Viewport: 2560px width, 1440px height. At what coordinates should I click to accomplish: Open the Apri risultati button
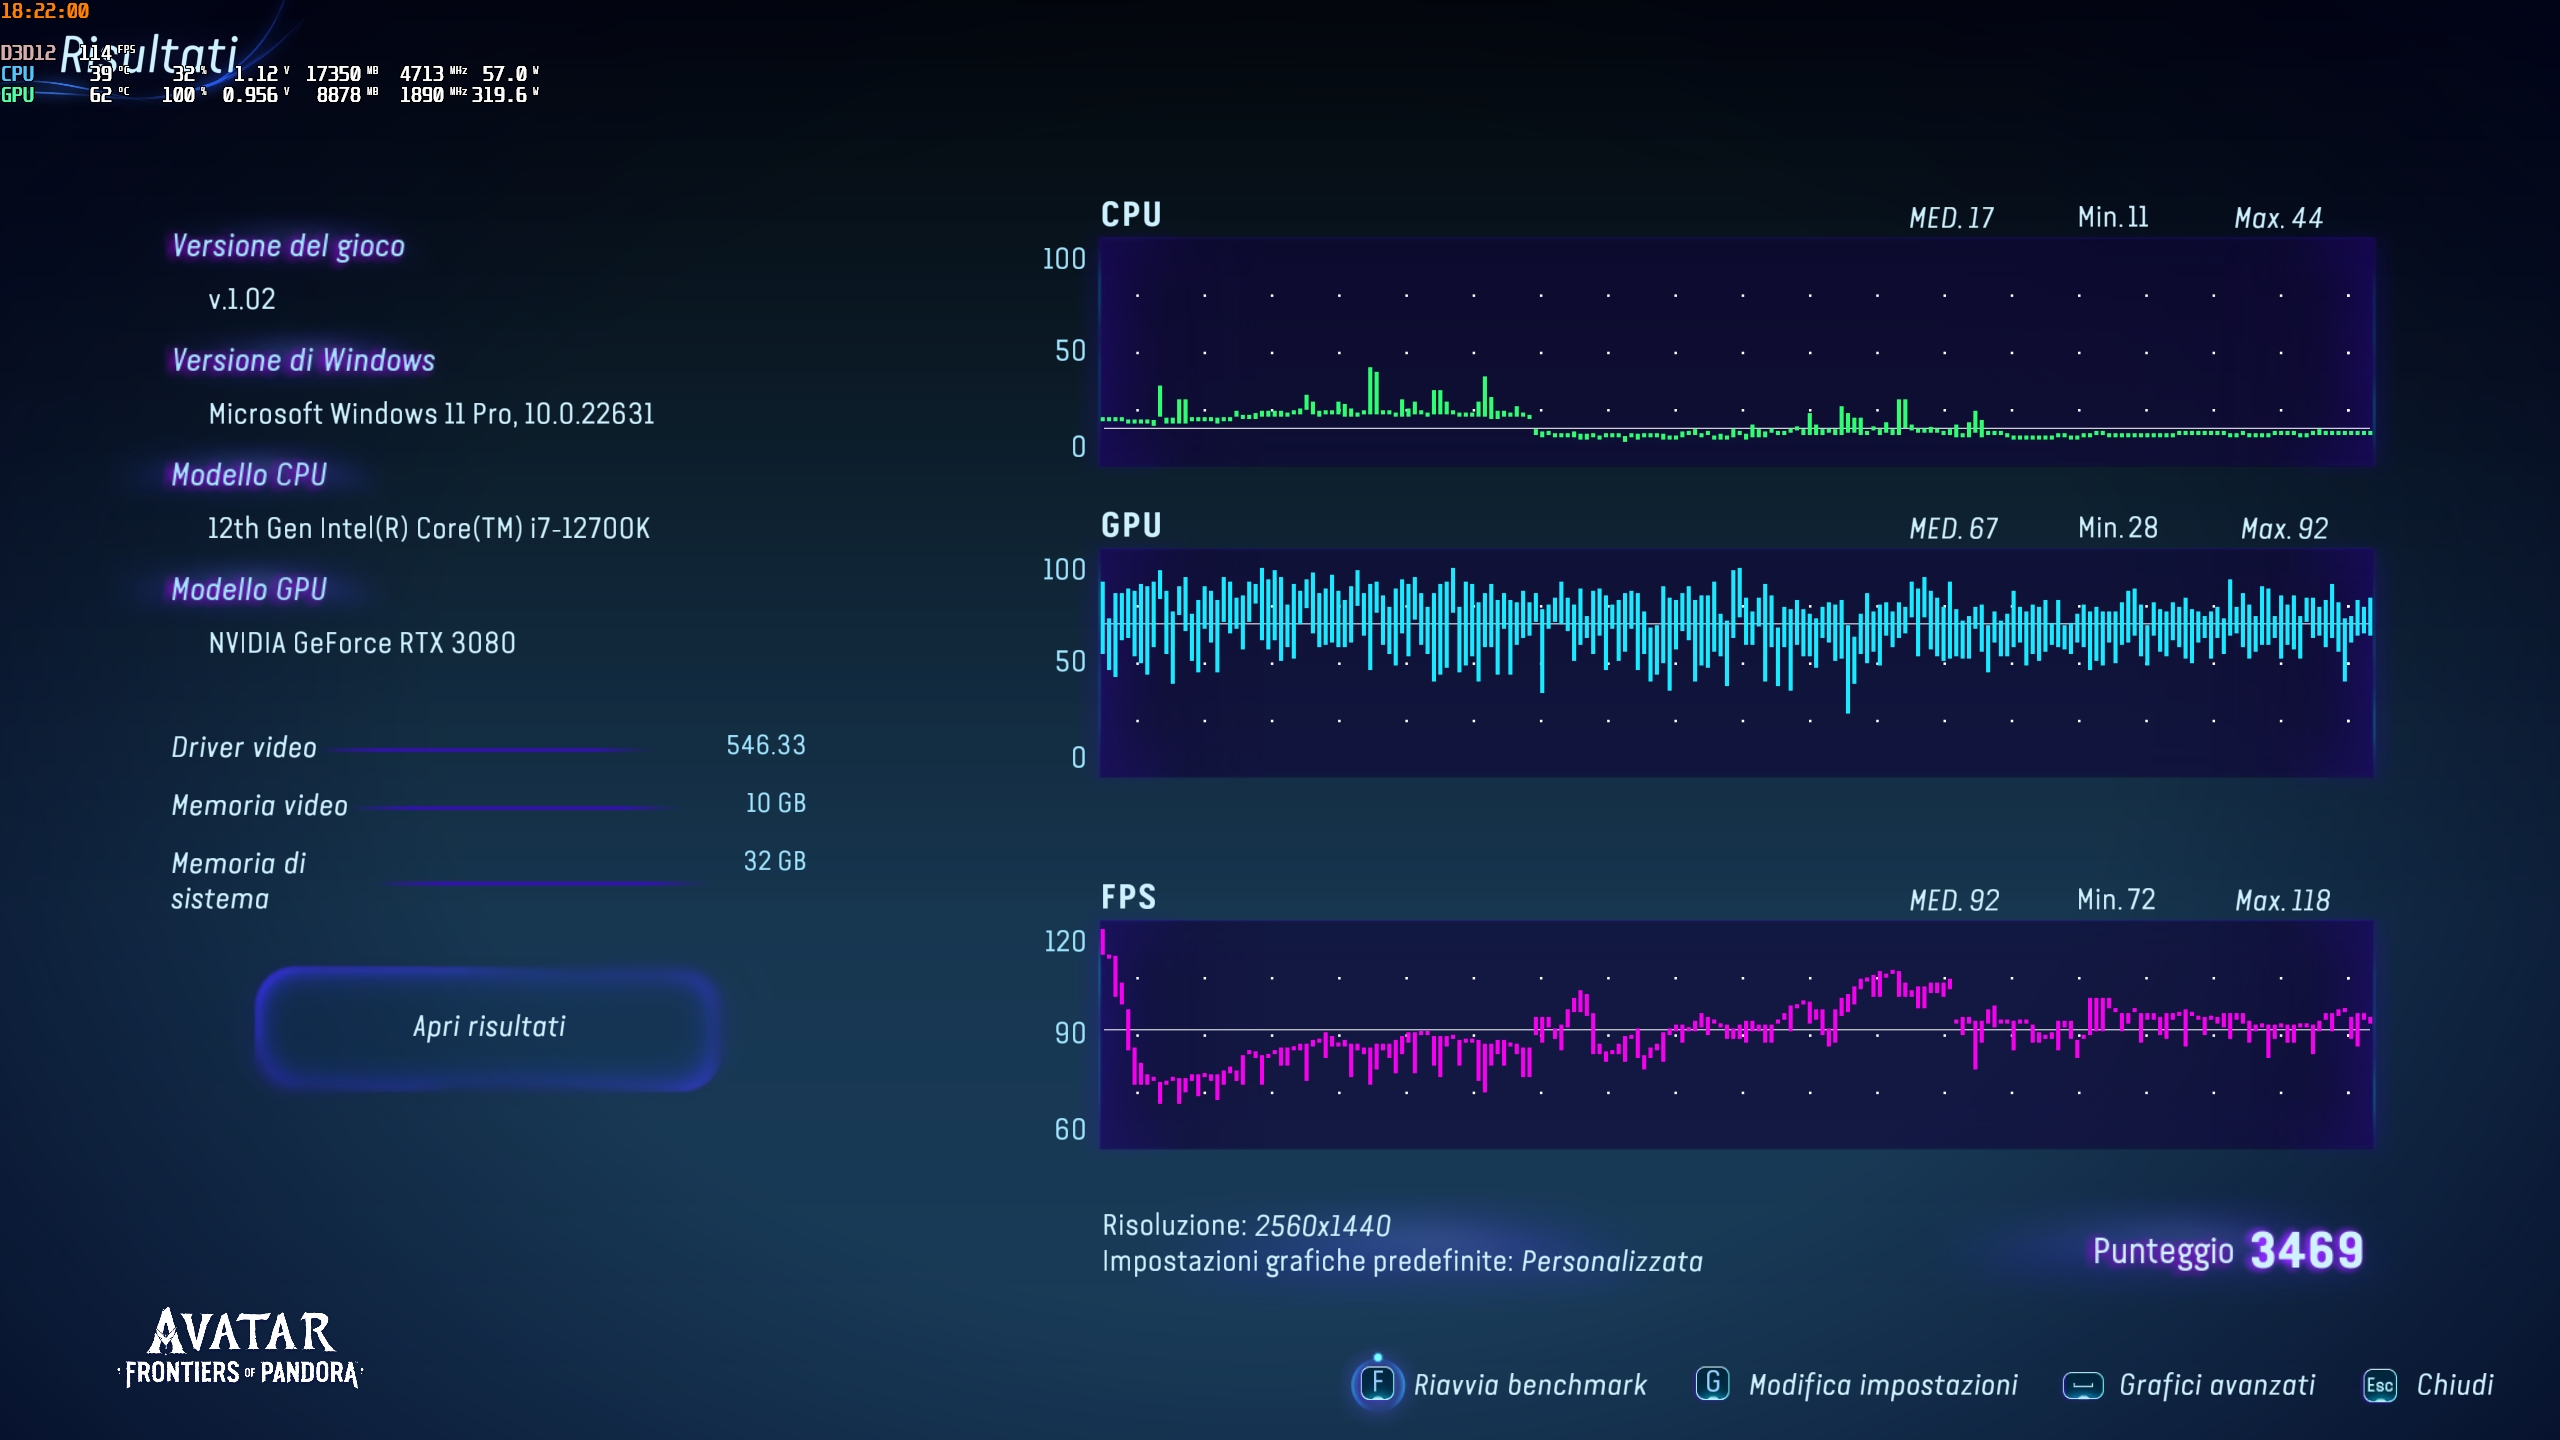point(488,1027)
